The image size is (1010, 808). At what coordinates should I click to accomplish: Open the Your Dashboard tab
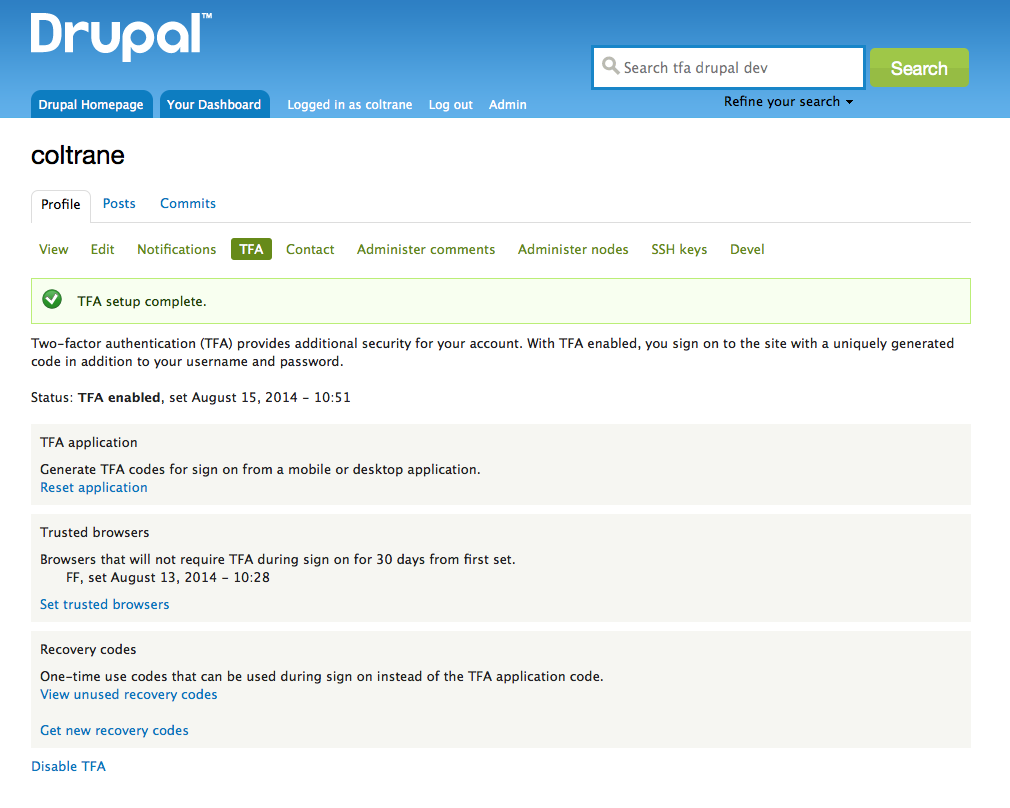pyautogui.click(x=214, y=104)
